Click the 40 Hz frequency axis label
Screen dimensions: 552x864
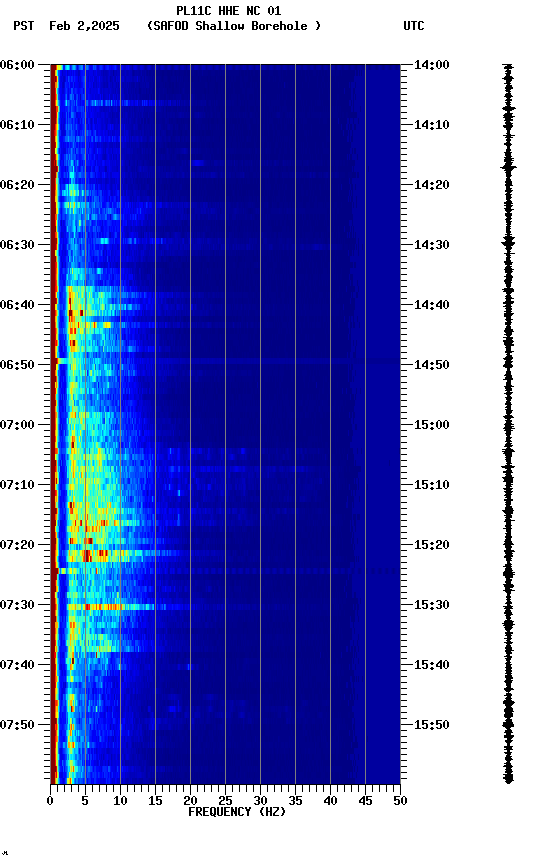[x=330, y=801]
